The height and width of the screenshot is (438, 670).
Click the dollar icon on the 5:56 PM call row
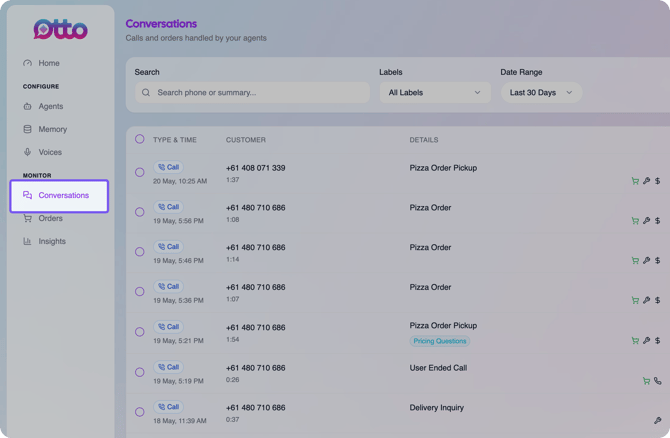658,220
